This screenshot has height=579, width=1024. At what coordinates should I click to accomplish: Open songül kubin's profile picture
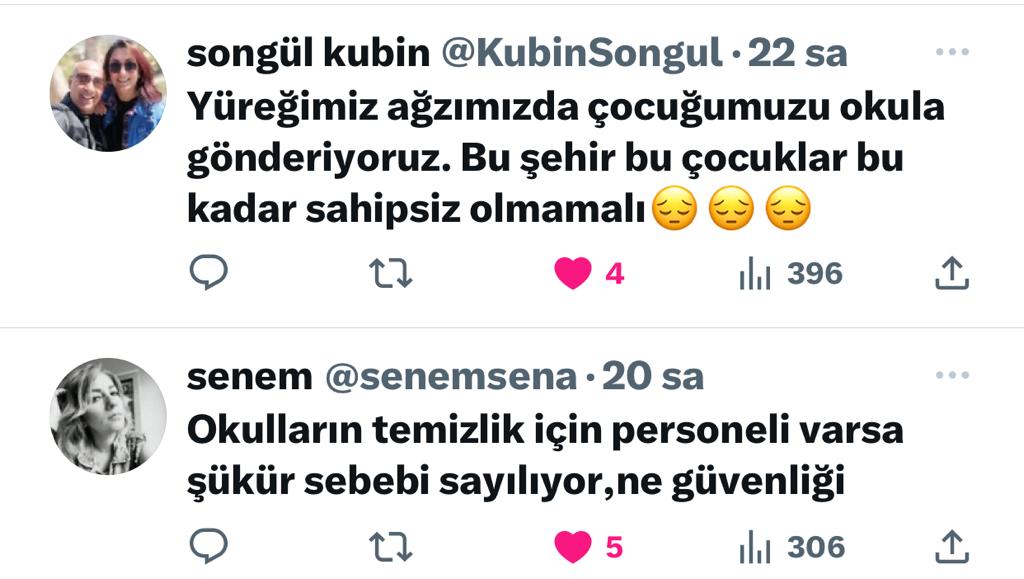[x=108, y=93]
